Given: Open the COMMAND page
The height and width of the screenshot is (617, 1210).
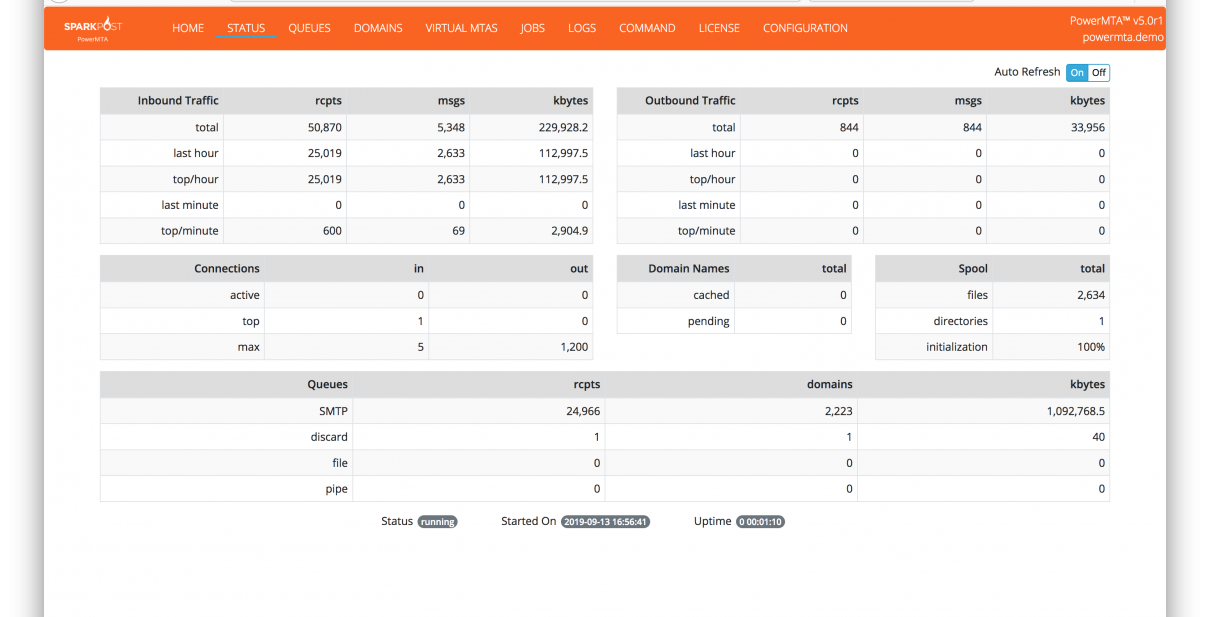Looking at the screenshot, I should click(647, 28).
